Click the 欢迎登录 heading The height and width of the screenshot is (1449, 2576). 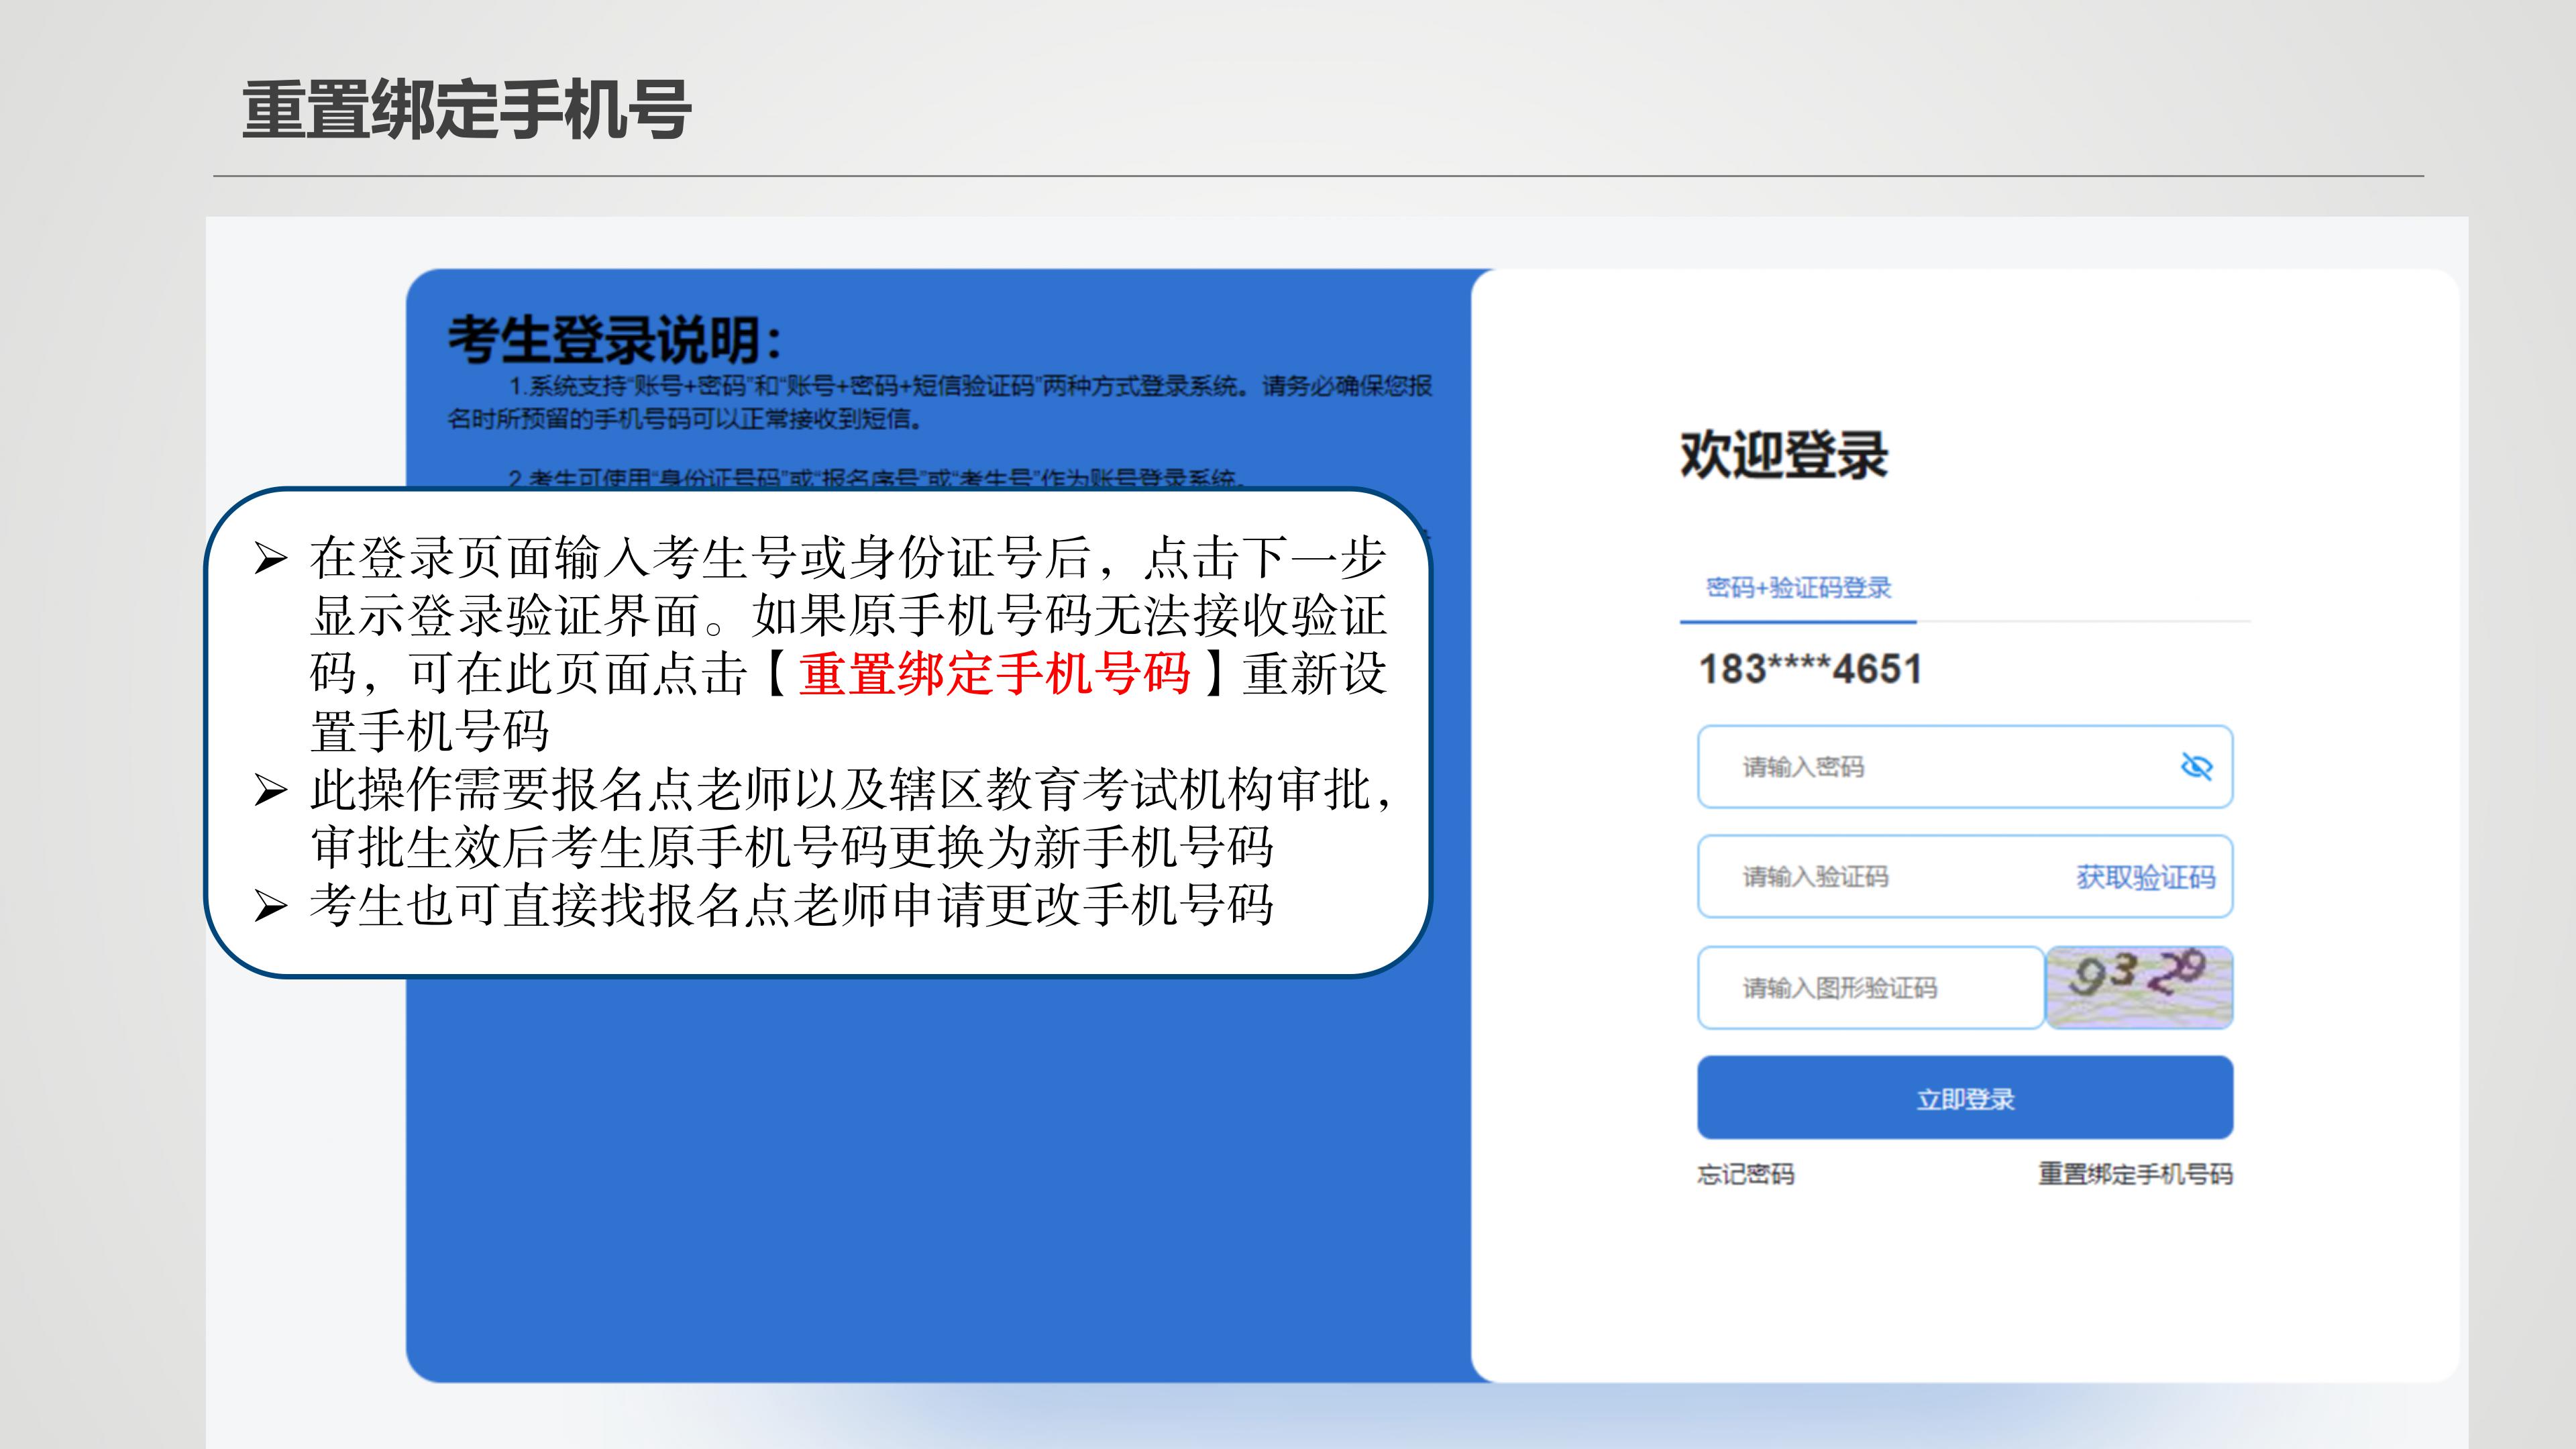coord(1784,455)
